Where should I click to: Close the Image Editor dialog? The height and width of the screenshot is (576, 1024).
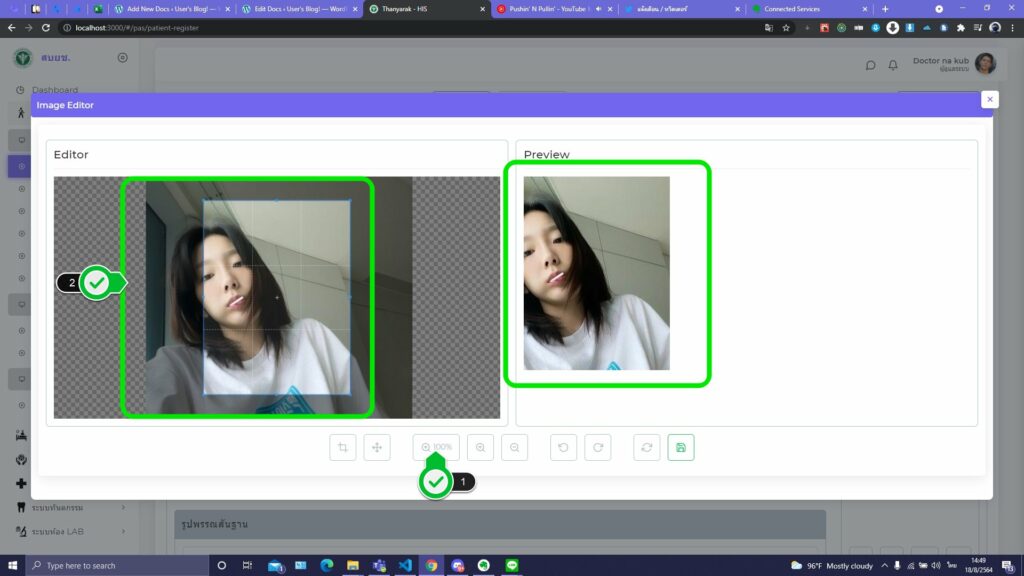pos(989,99)
